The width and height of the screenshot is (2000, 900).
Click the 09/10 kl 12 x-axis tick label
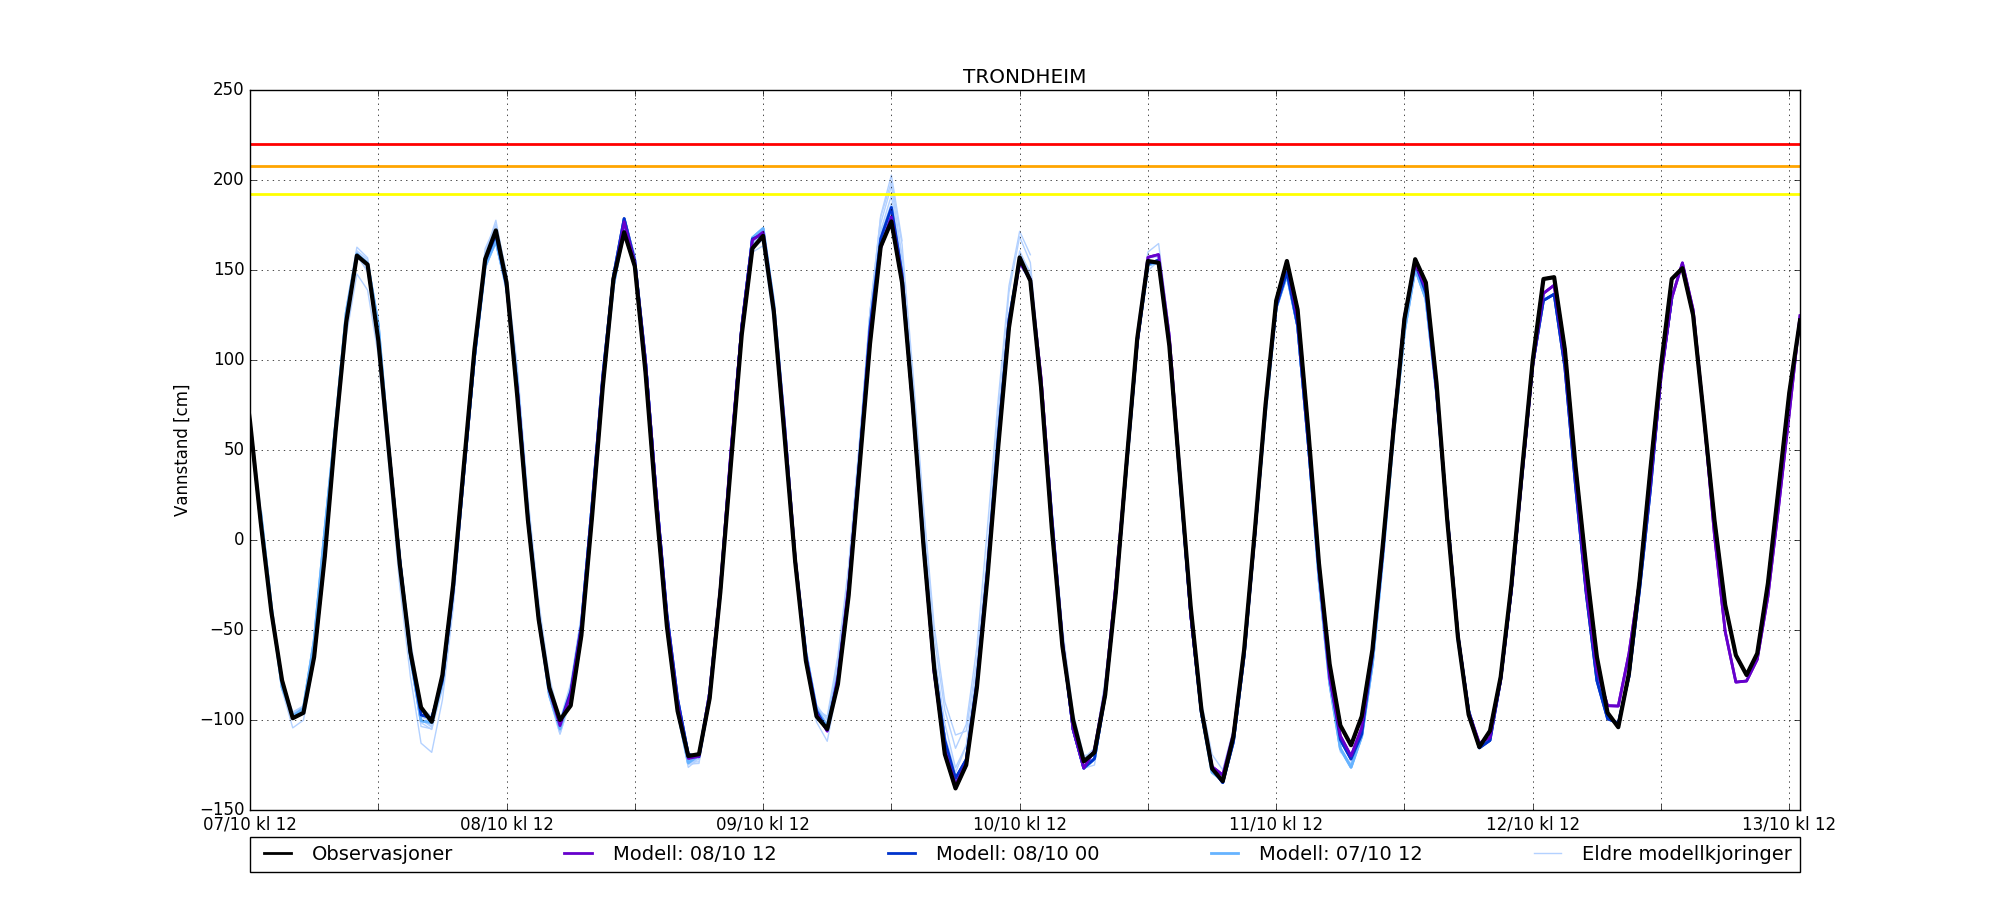pyautogui.click(x=763, y=825)
